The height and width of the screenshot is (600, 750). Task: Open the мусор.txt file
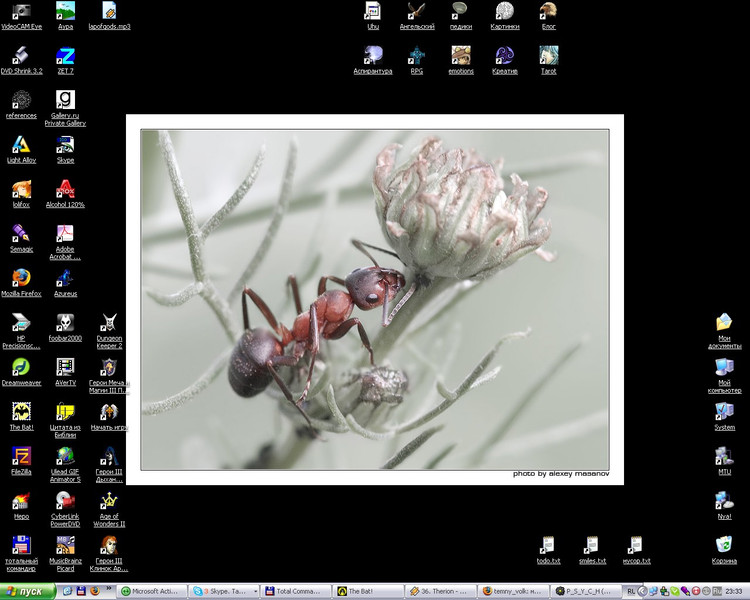pos(636,550)
